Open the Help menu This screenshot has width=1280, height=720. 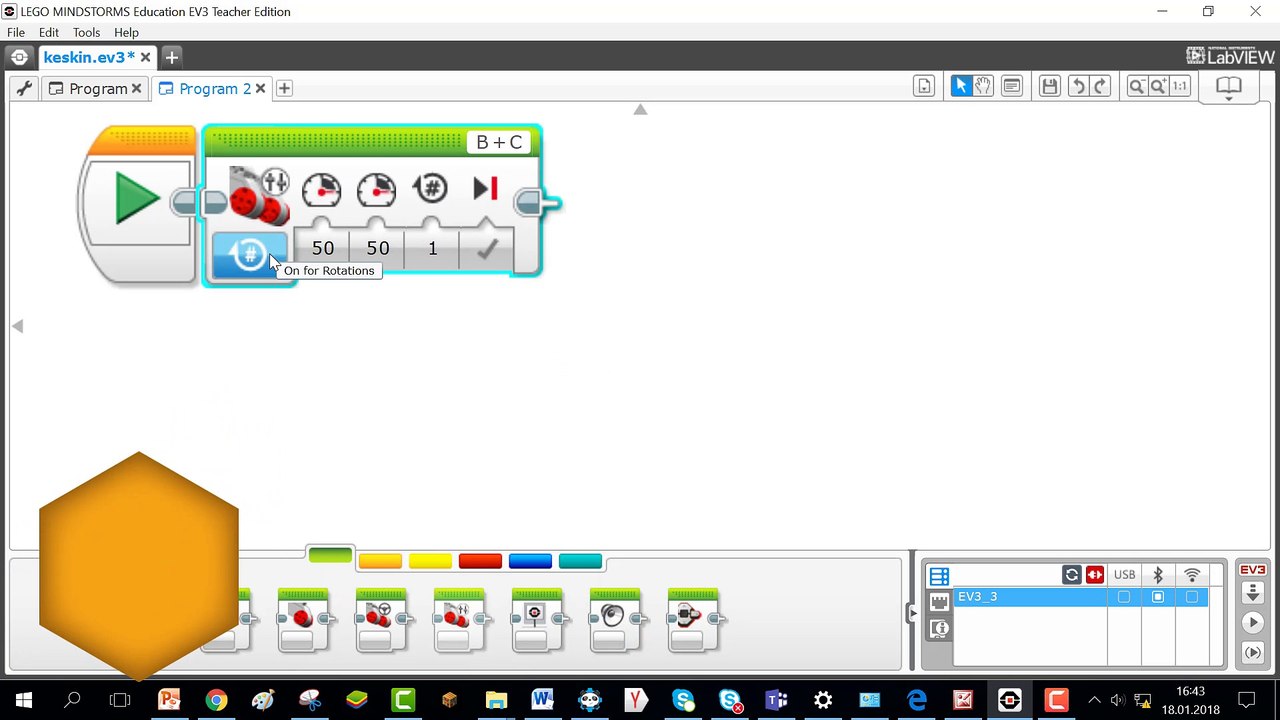[x=126, y=33]
